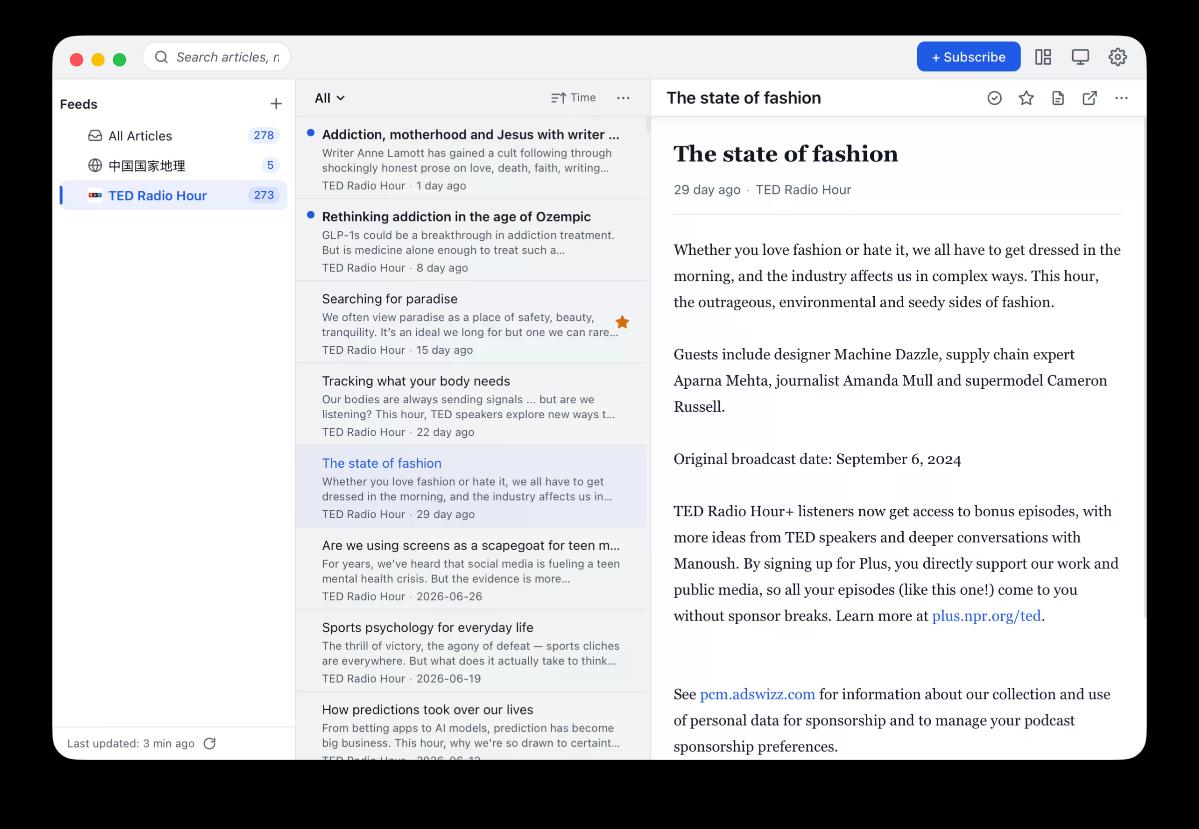Mark article as read with checkmark circle icon
The height and width of the screenshot is (829, 1199).
(x=994, y=98)
